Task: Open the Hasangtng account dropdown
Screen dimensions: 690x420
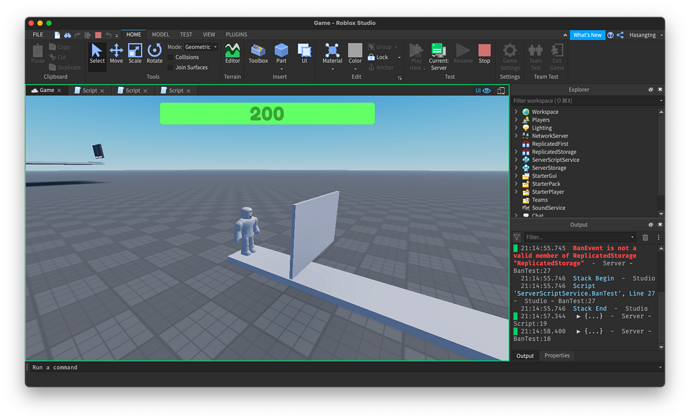Action: 662,35
